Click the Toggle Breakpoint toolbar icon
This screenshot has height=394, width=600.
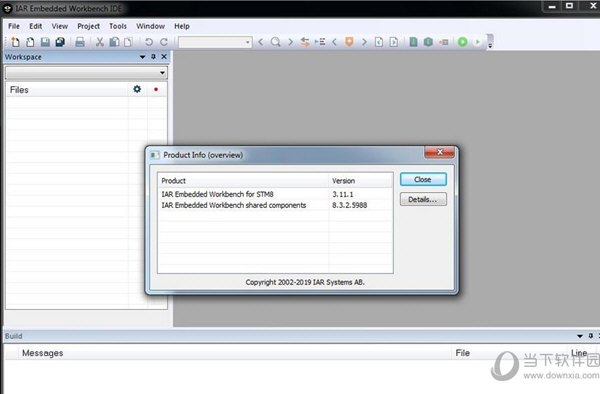[443, 42]
